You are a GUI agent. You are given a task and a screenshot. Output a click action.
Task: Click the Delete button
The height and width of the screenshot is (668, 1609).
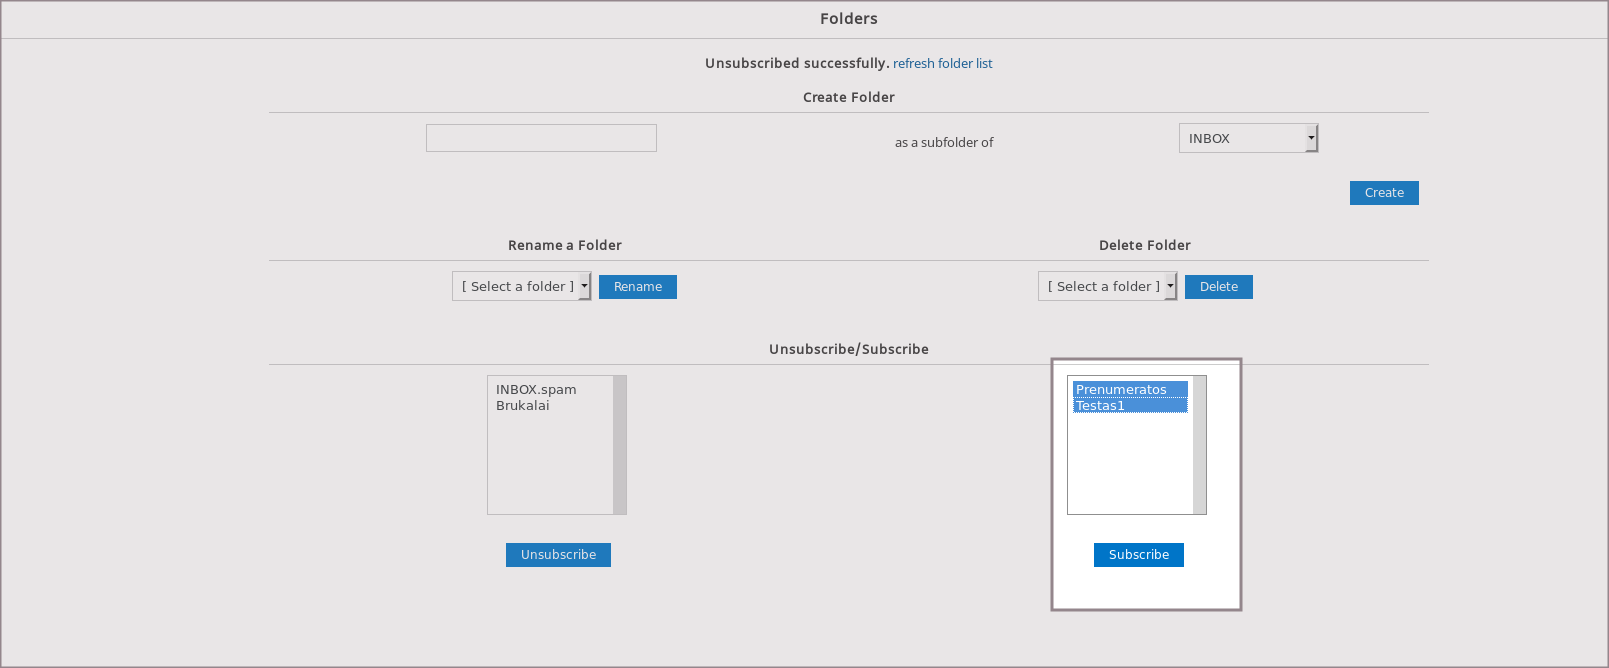pos(1218,287)
